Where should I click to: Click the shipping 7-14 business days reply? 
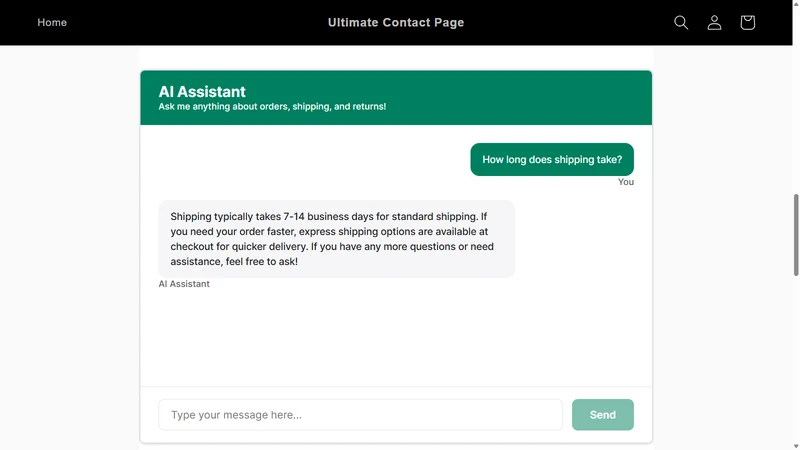point(336,239)
